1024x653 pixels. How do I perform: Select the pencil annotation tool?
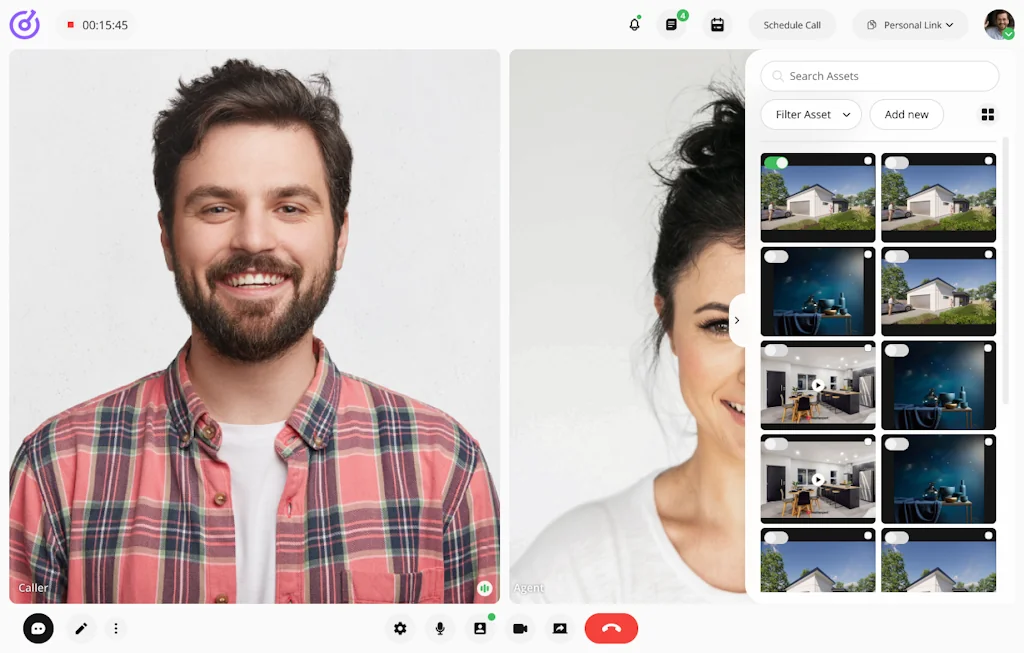click(81, 628)
